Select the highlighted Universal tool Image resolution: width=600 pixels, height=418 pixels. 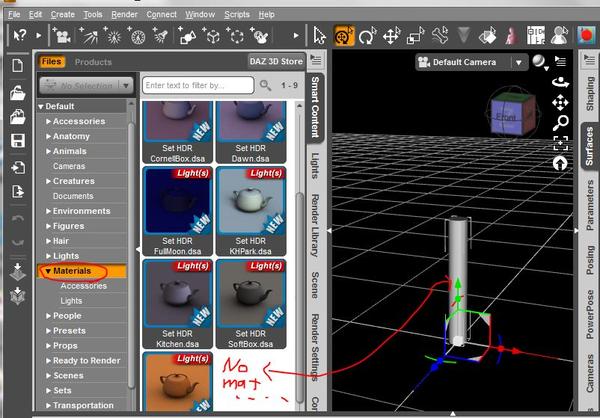344,36
